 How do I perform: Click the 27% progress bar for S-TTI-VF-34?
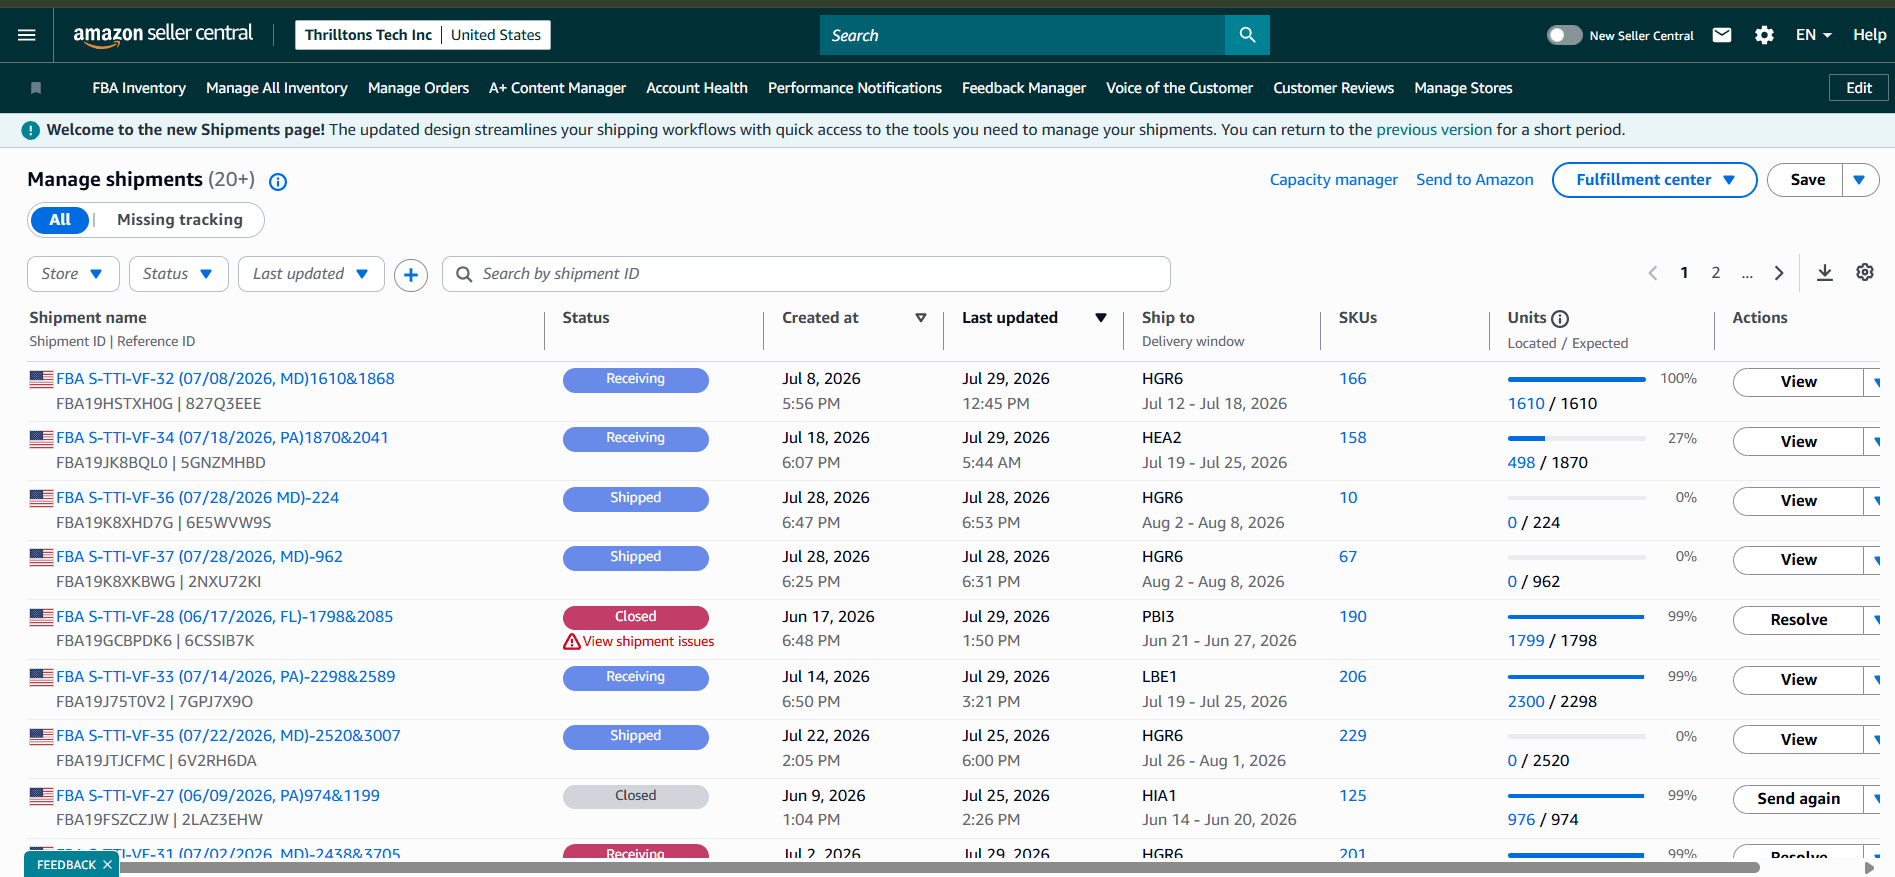coord(1576,439)
